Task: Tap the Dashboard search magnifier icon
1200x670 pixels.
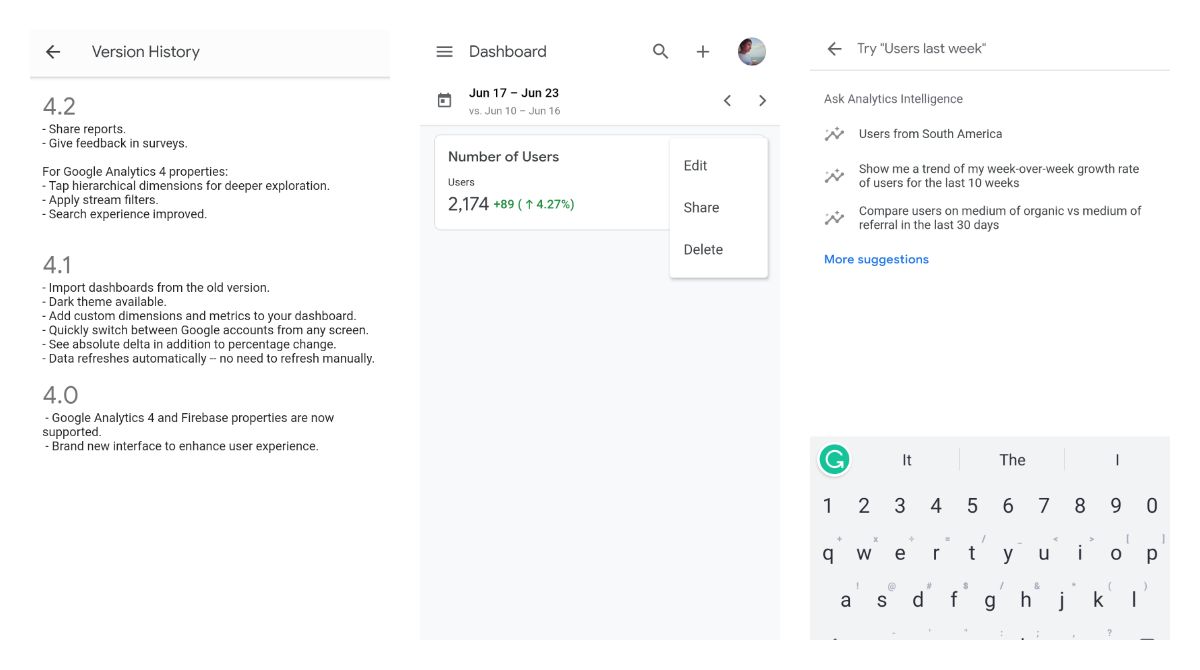Action: (660, 51)
